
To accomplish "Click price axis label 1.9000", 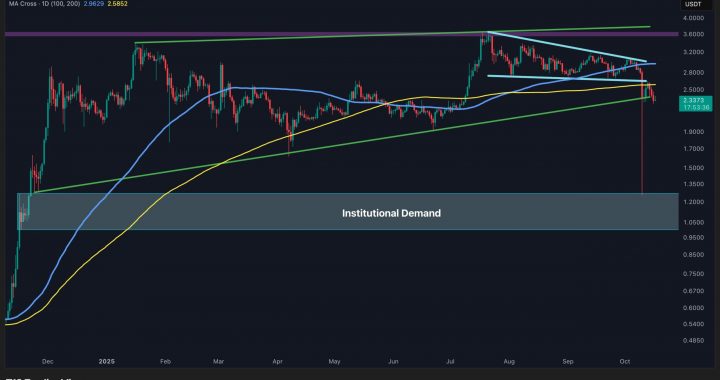I will [x=694, y=132].
